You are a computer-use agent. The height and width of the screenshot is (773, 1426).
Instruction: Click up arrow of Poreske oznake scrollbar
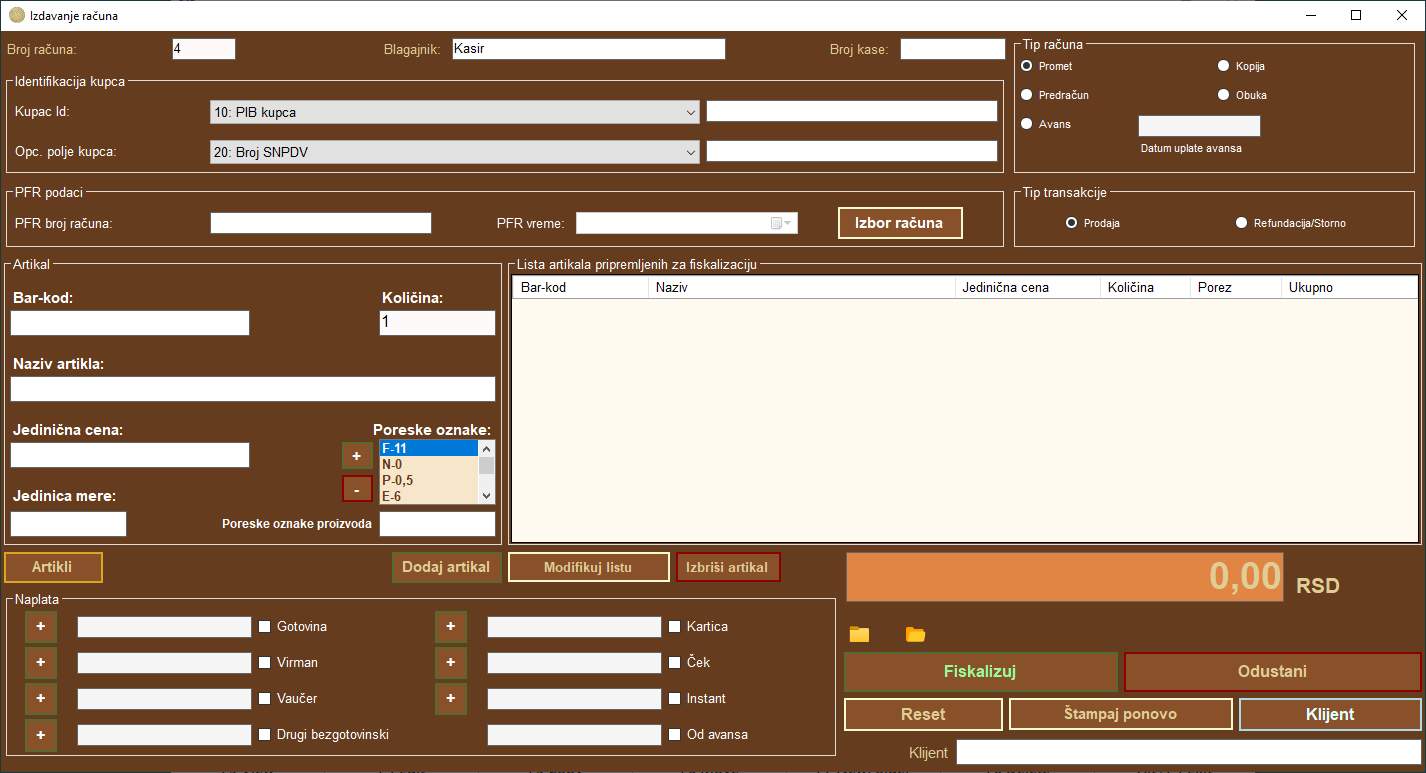tap(486, 448)
